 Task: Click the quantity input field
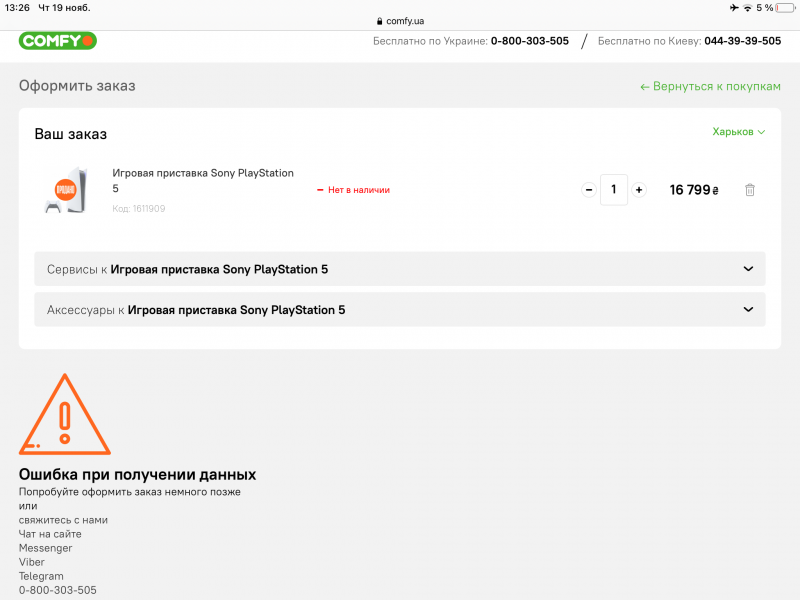(x=614, y=190)
